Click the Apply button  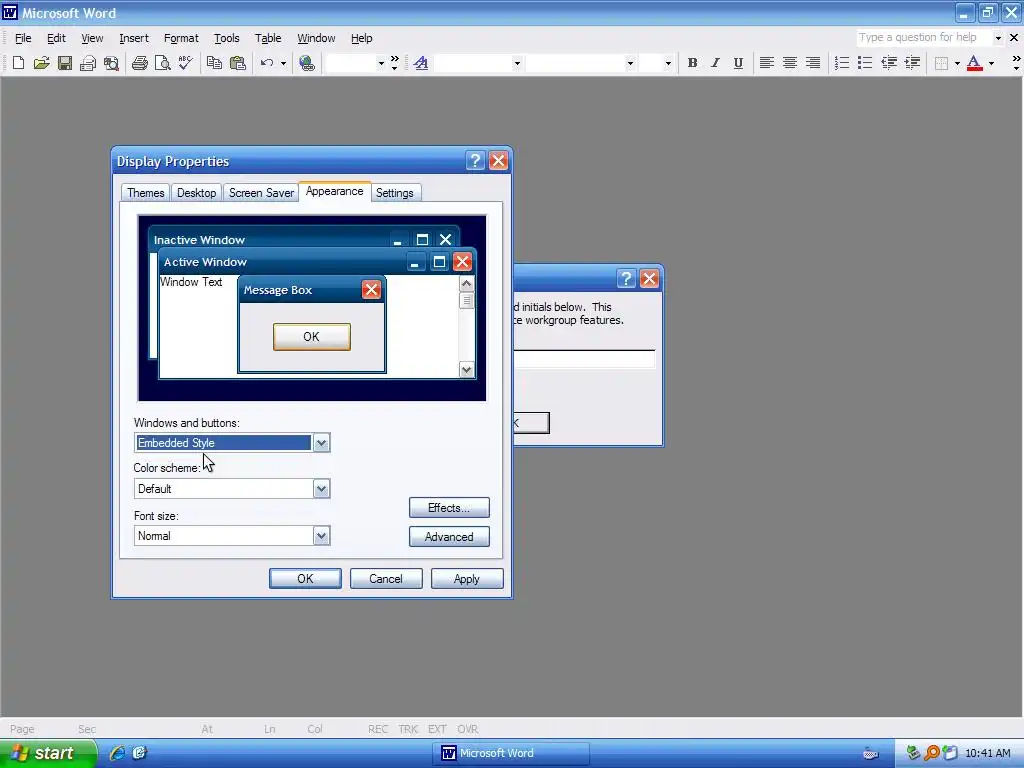[467, 579]
